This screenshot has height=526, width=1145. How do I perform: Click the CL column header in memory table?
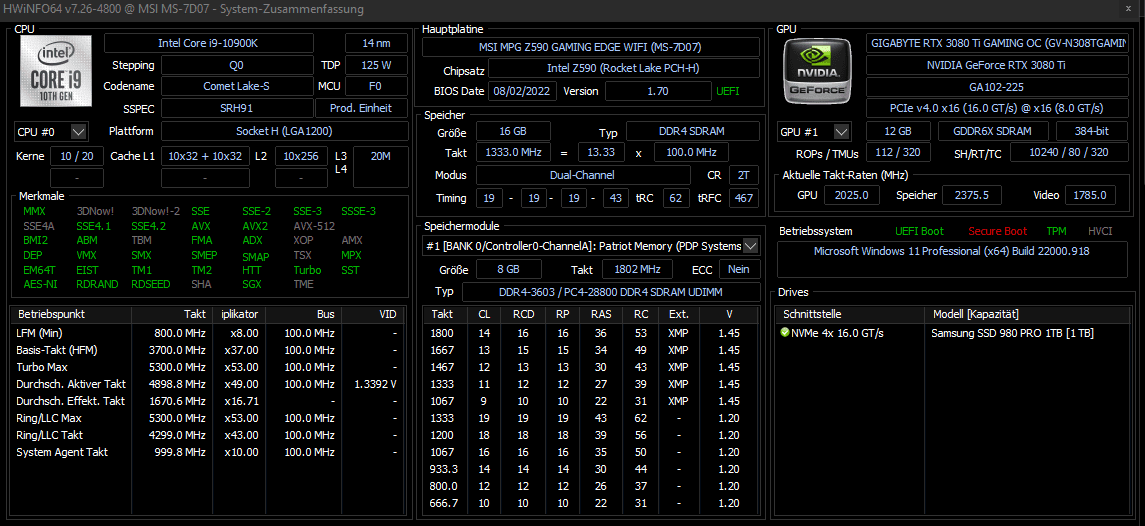click(x=484, y=314)
